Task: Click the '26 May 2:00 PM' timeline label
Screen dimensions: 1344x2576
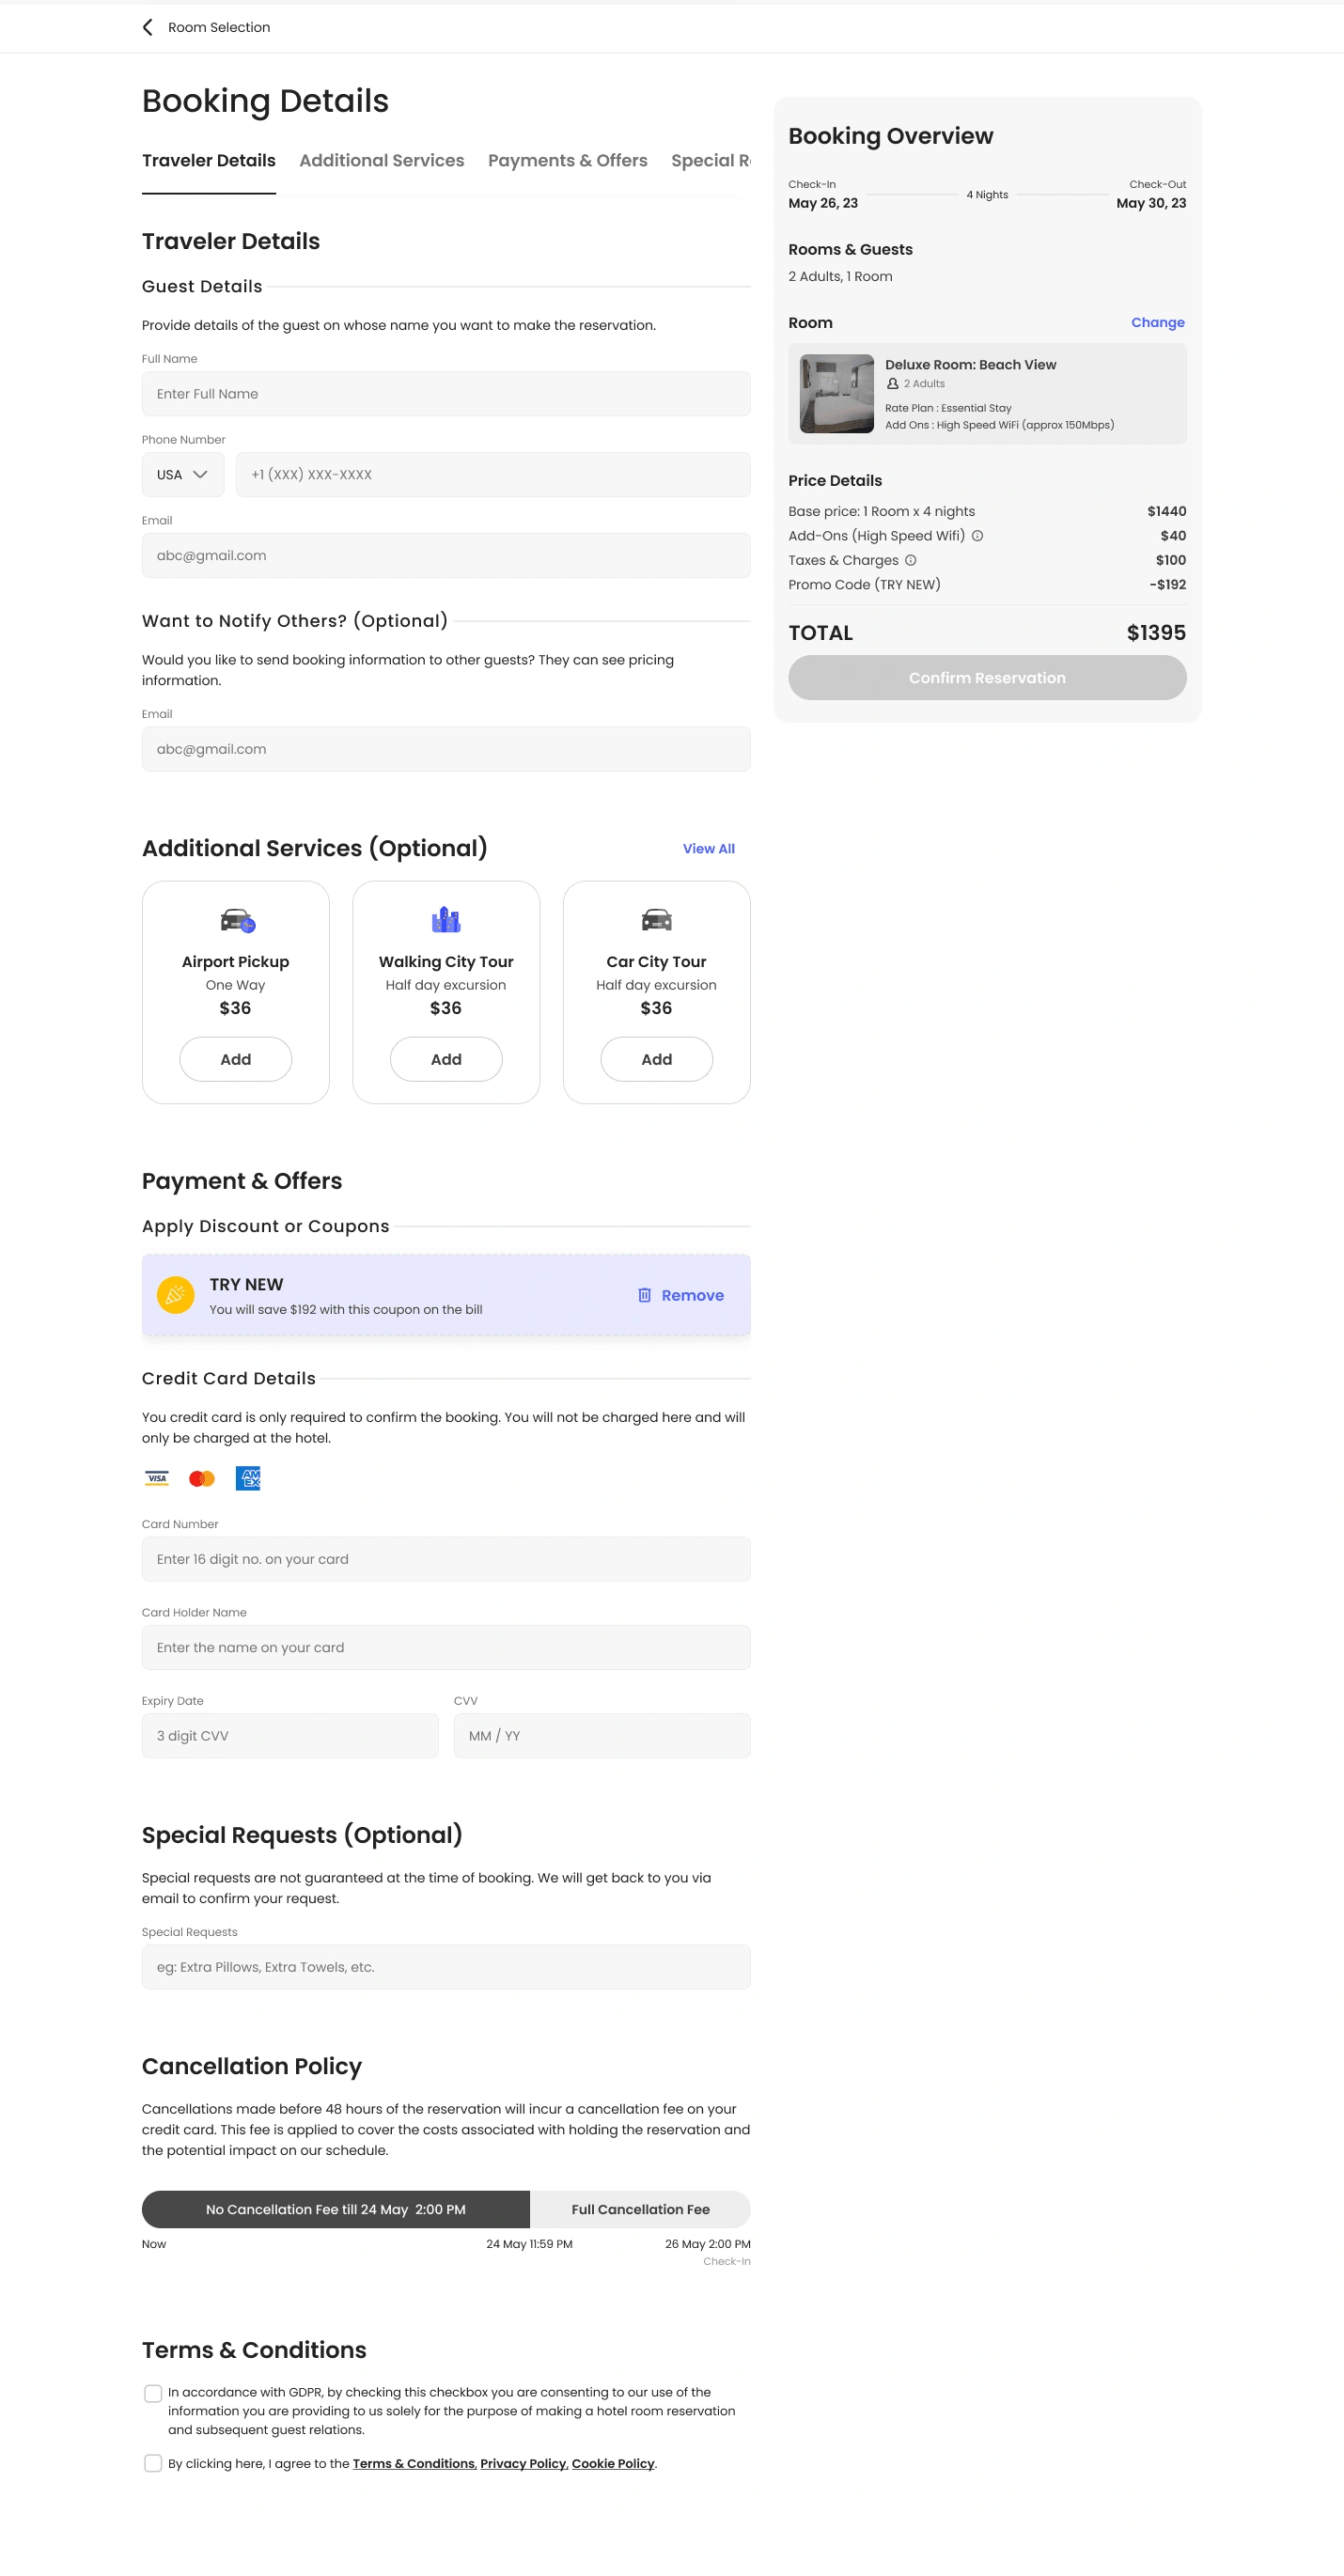Action: (708, 2245)
